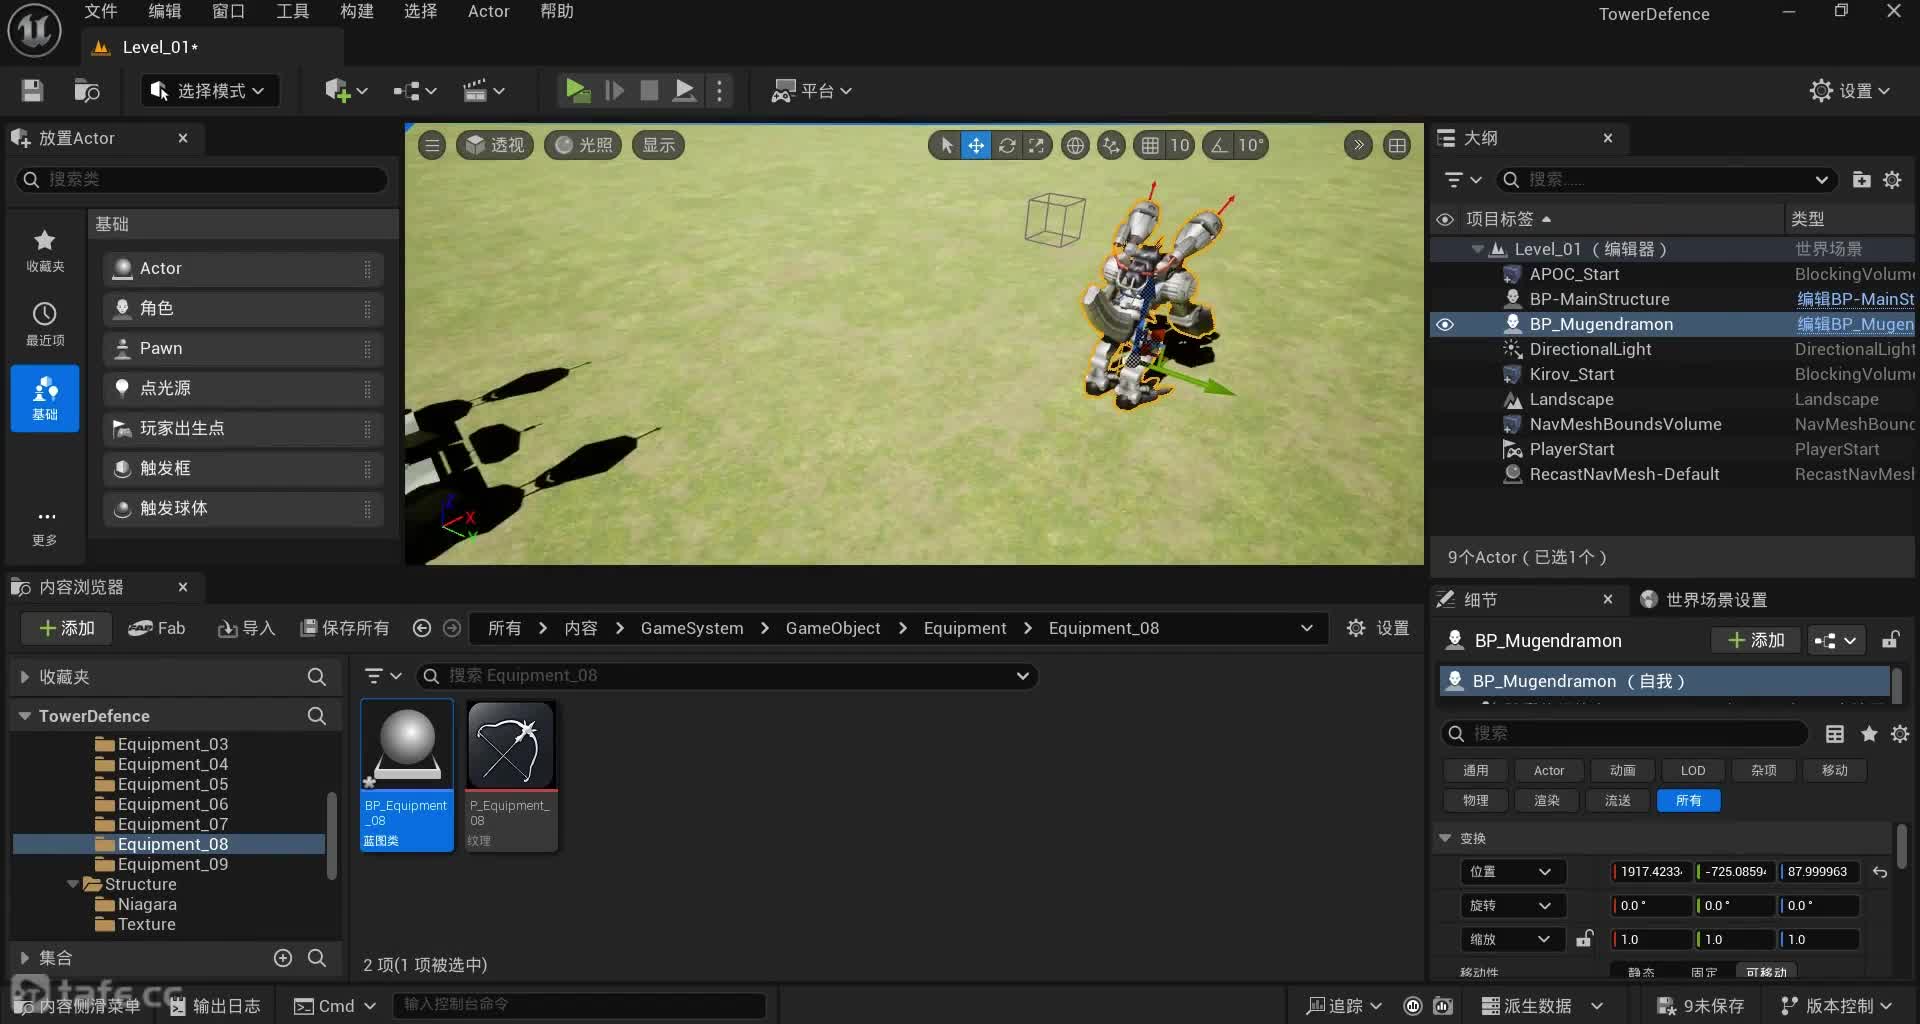
Task: Click the viewport layout maximize icon
Action: [x=1397, y=146]
